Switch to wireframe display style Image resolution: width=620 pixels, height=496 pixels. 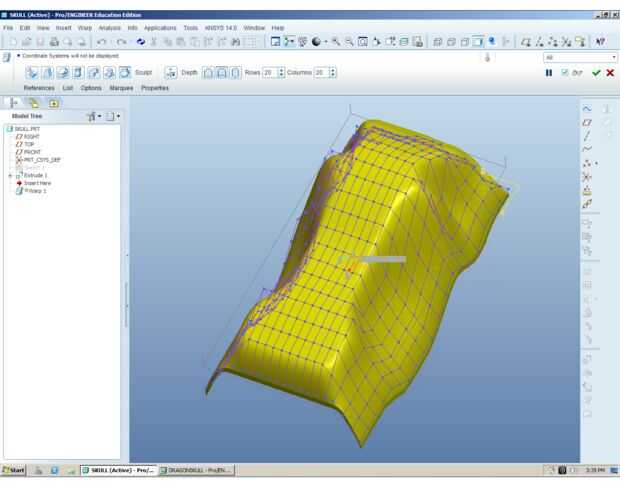[x=438, y=41]
